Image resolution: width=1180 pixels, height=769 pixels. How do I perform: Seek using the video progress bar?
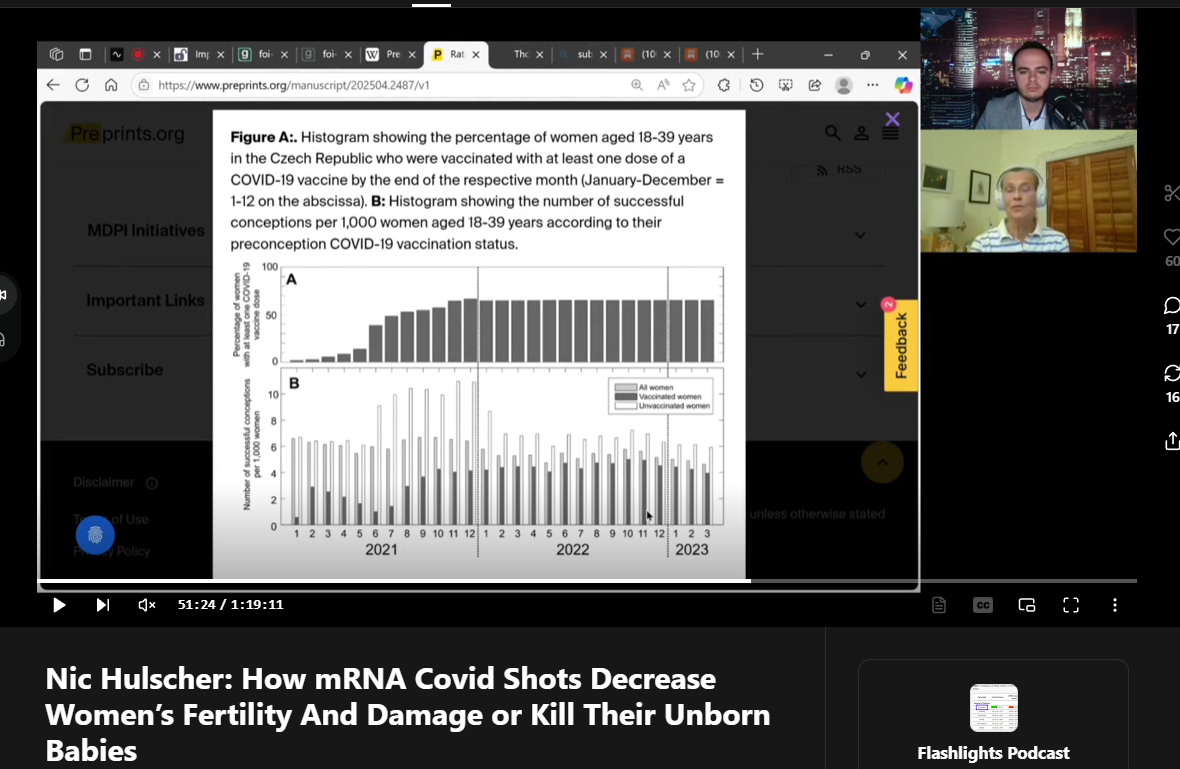[x=588, y=581]
